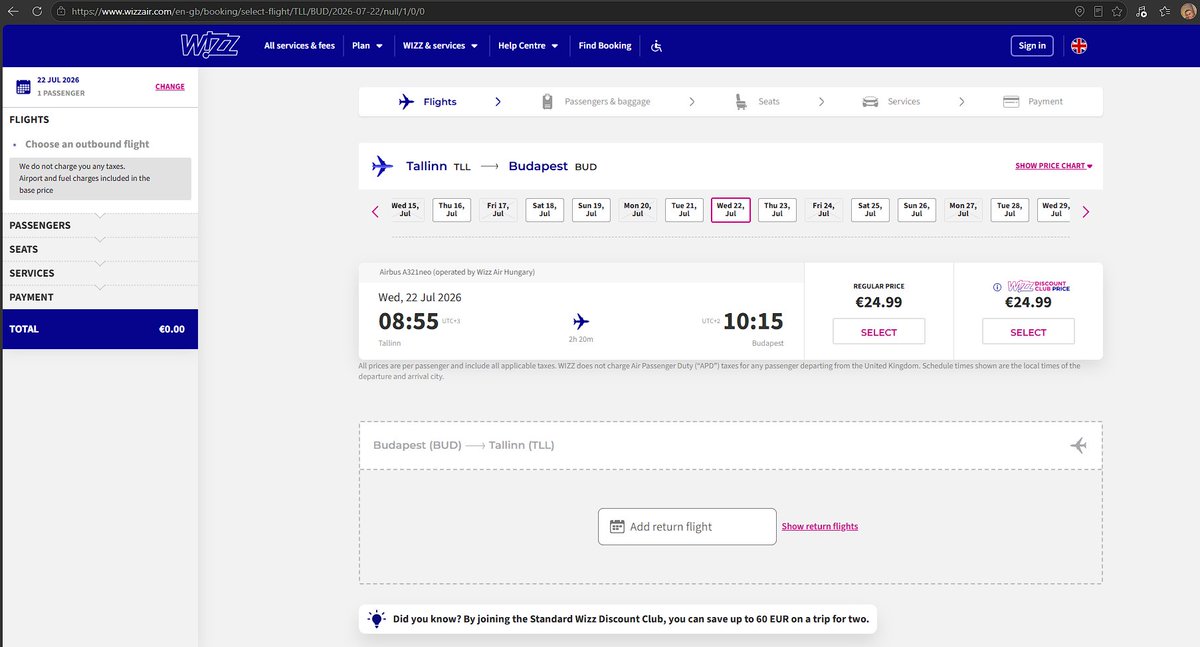Show earlier dates with left arrow
Screen dimensions: 1200x647
(x=375, y=211)
